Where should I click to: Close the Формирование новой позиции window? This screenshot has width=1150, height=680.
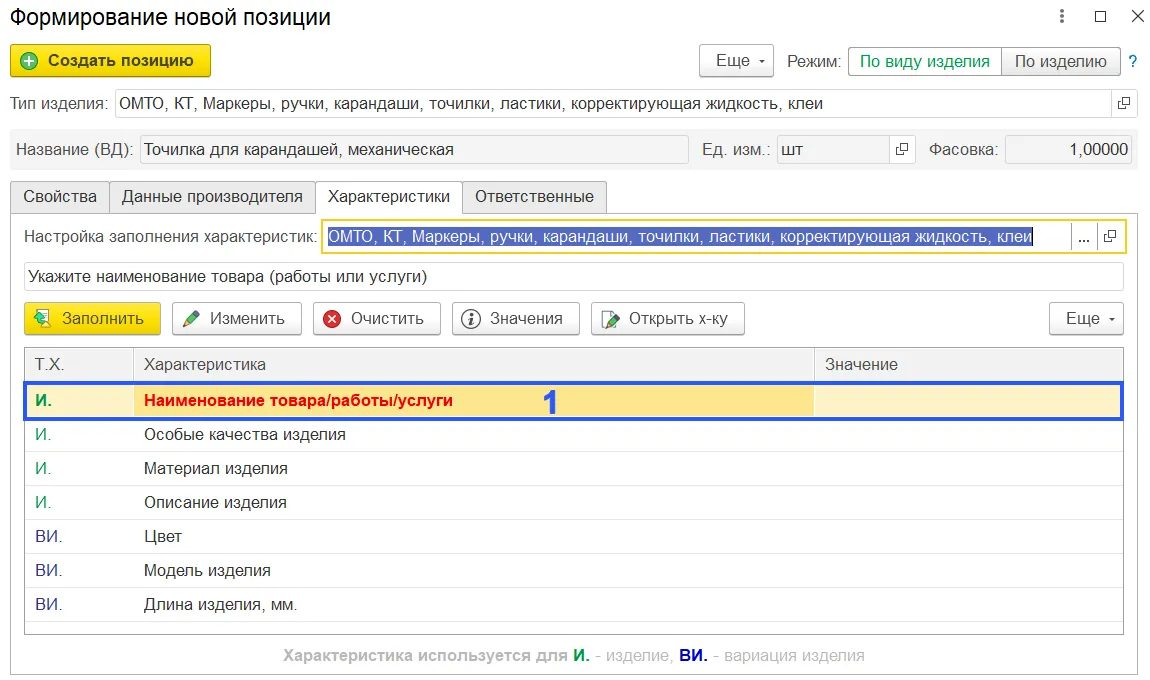(x=1138, y=16)
